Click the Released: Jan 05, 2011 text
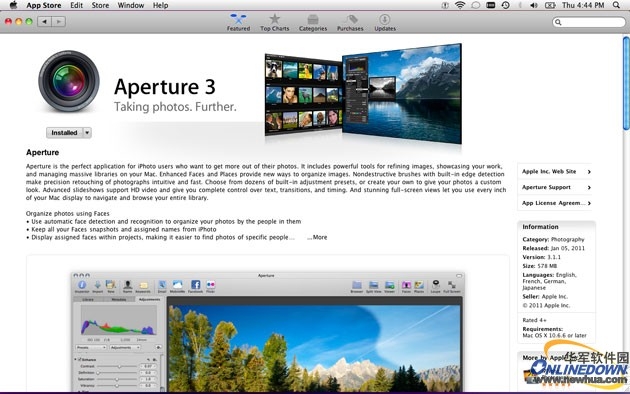630x394 pixels. pyautogui.click(x=554, y=248)
